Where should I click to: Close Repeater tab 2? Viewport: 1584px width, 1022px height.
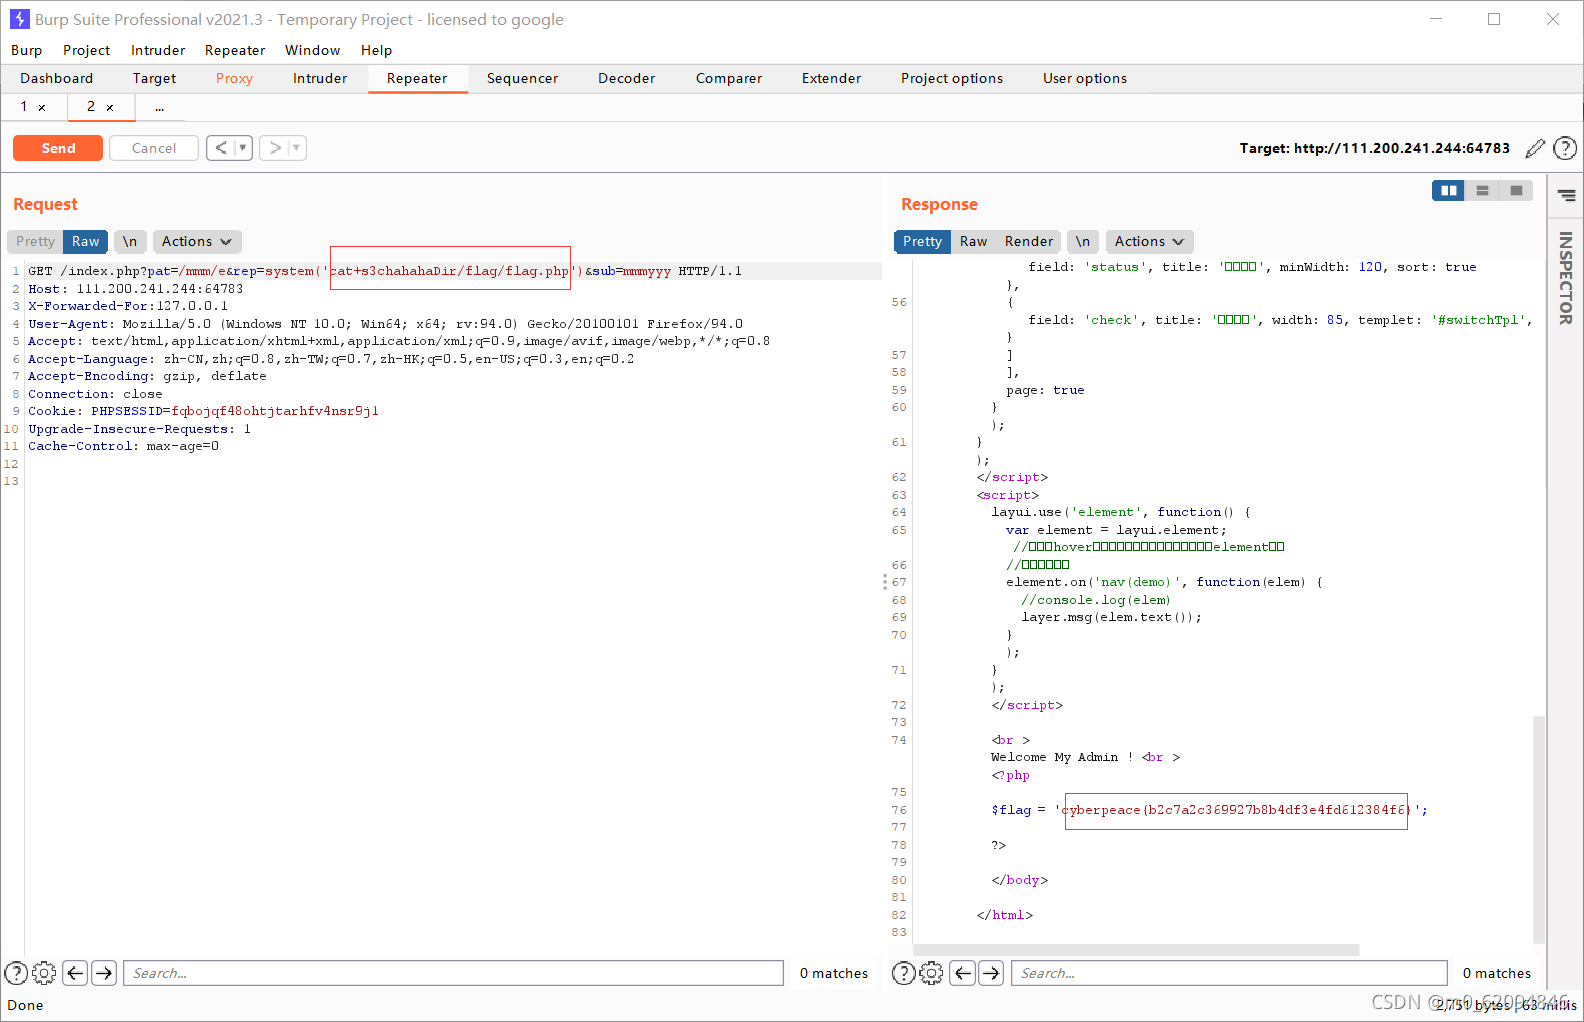pos(110,107)
